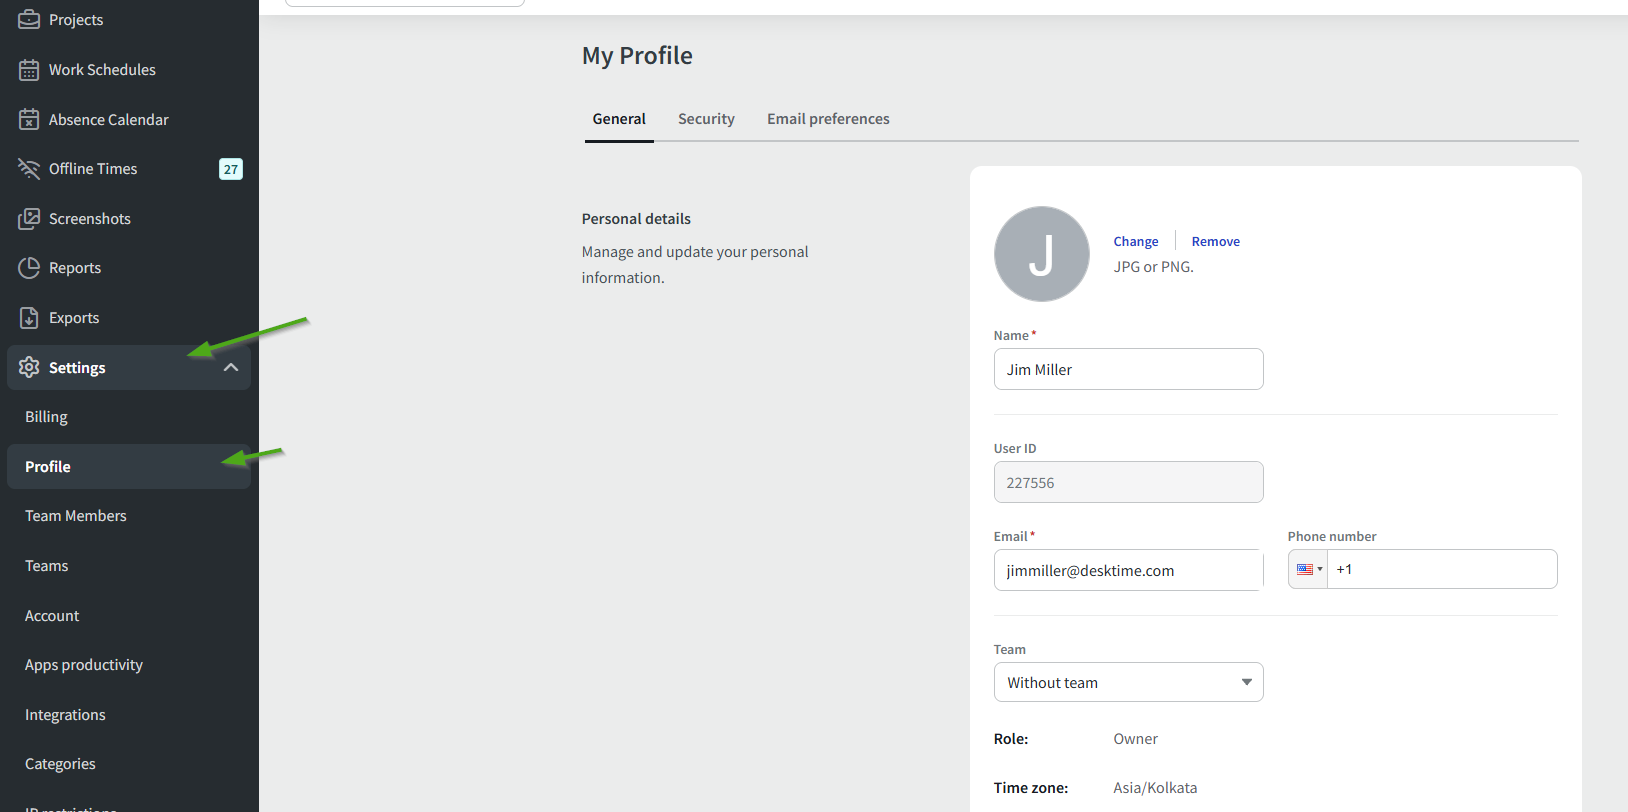Open Work Schedules calendar icon

pos(29,70)
